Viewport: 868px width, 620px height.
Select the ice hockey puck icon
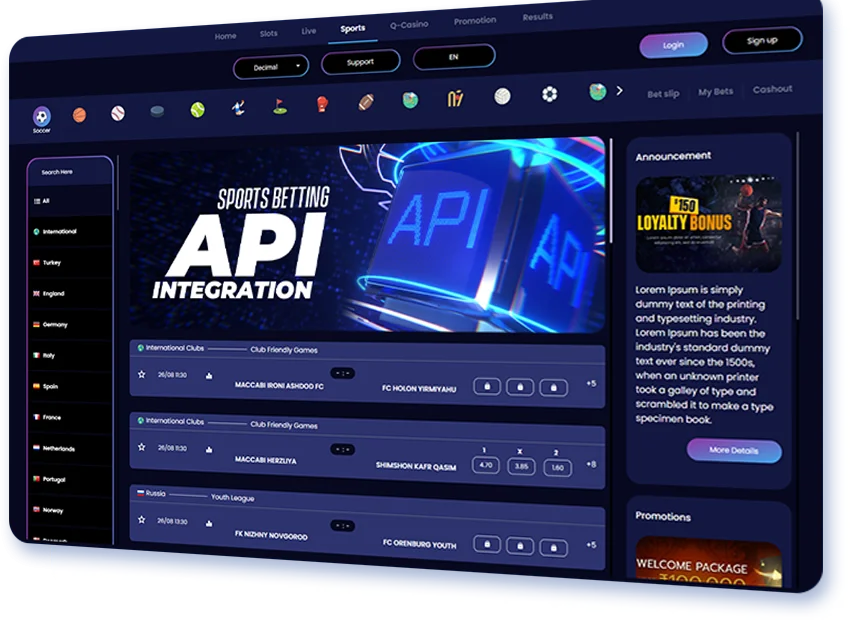(157, 111)
